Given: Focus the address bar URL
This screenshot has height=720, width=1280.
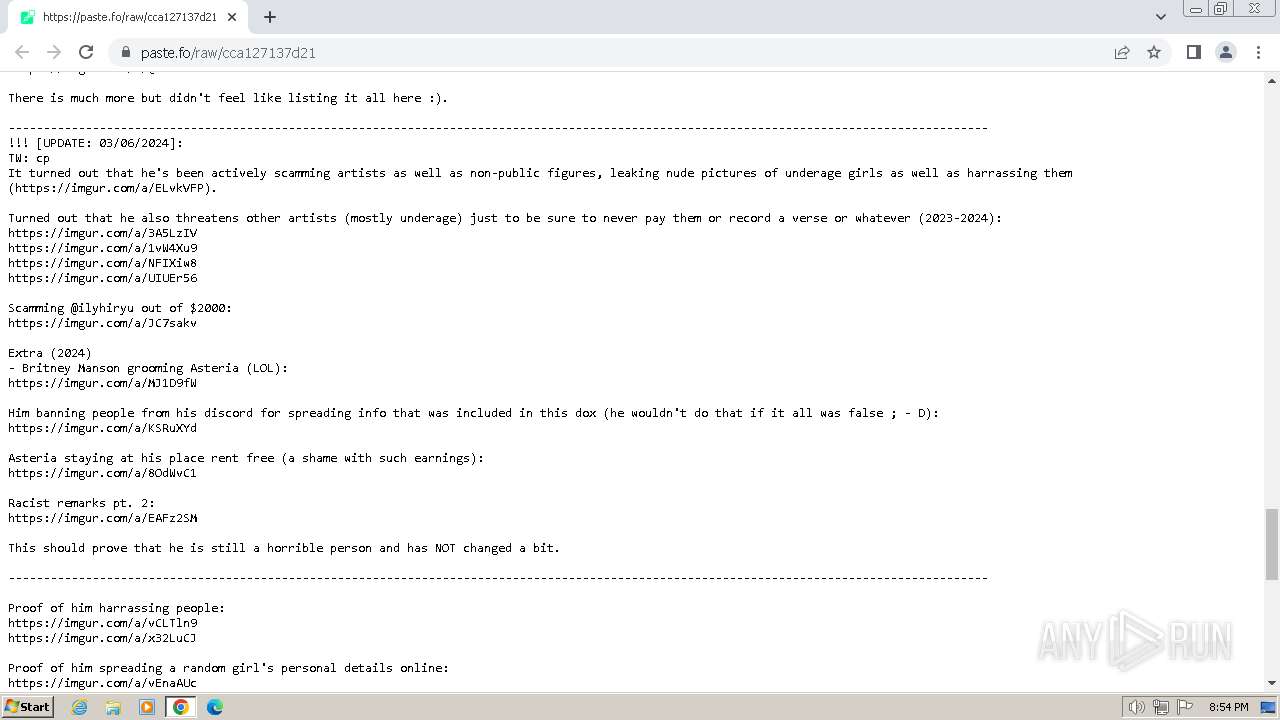Looking at the screenshot, I should [x=228, y=53].
